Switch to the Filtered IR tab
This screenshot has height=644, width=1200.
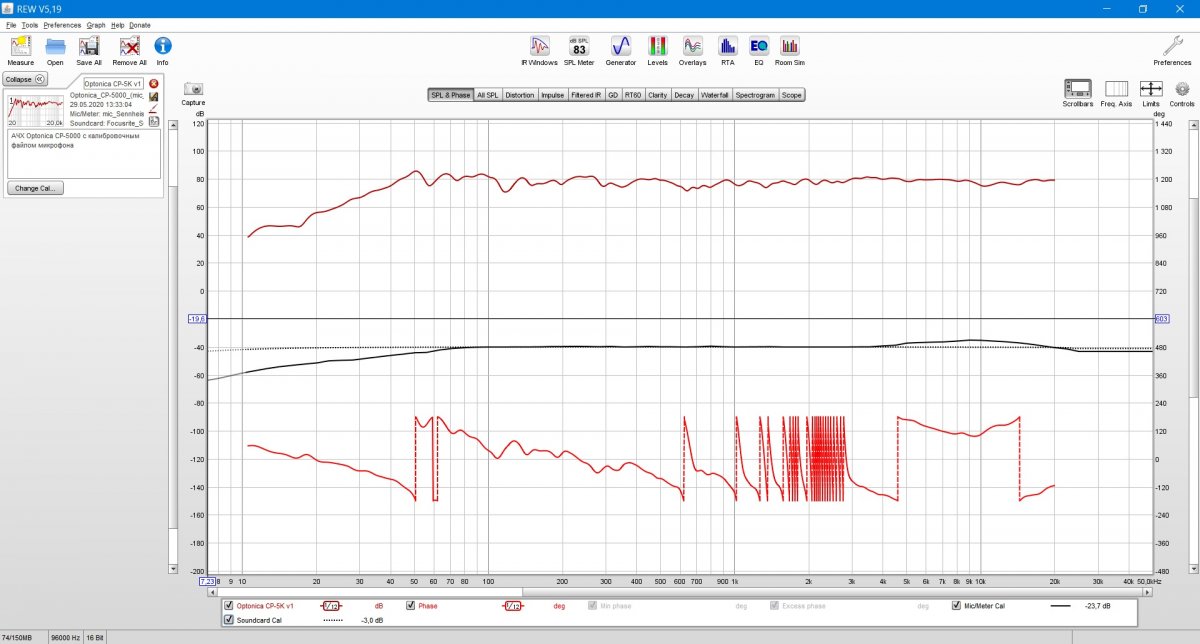(x=586, y=95)
